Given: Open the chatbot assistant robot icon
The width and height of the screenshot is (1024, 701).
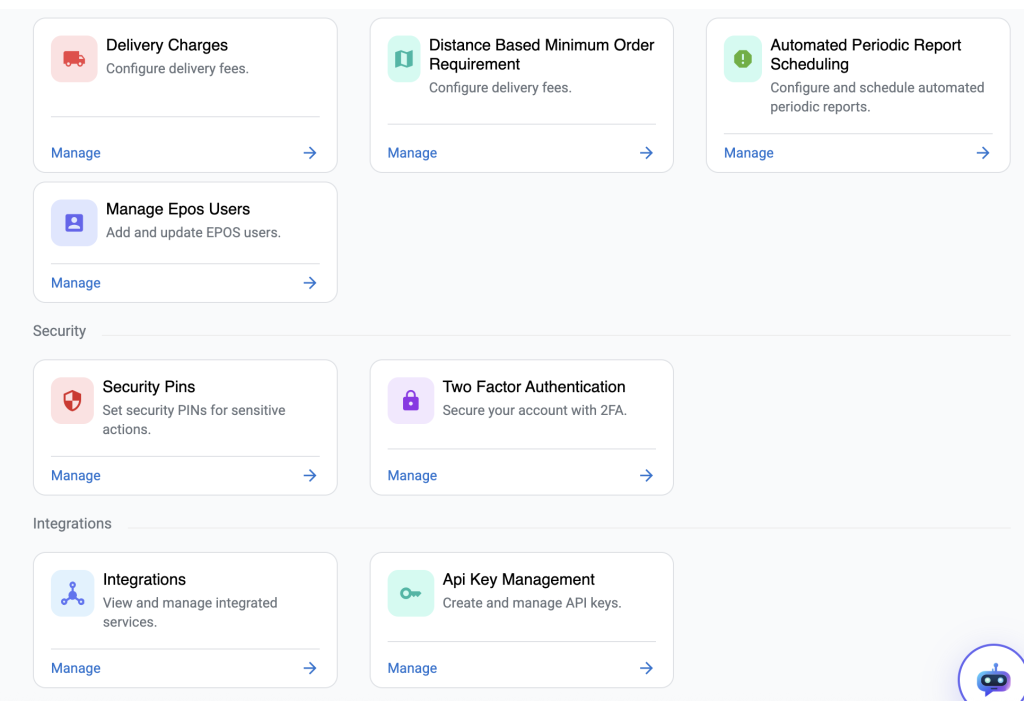Looking at the screenshot, I should point(993,679).
